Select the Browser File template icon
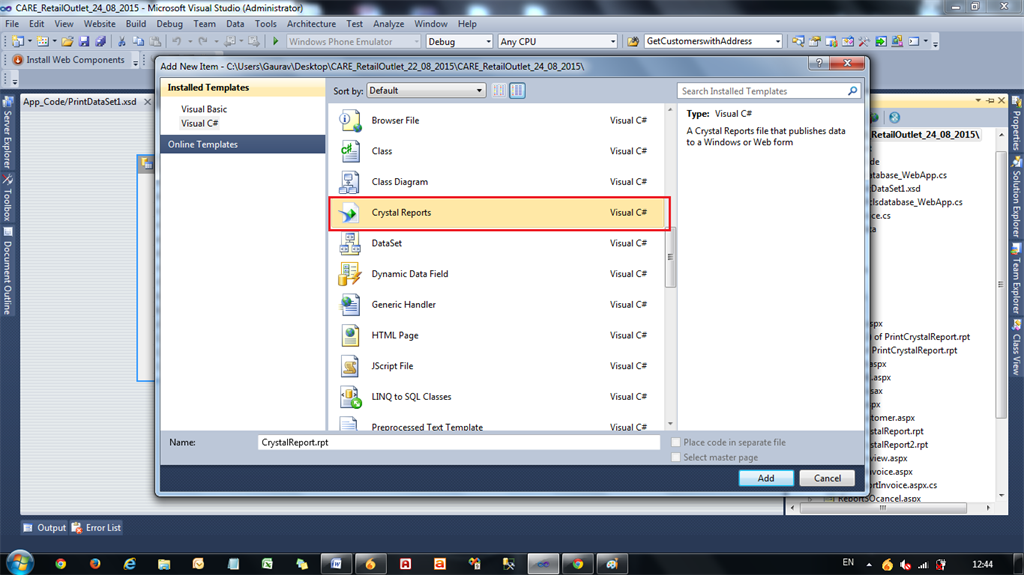1024x575 pixels. pyautogui.click(x=349, y=121)
